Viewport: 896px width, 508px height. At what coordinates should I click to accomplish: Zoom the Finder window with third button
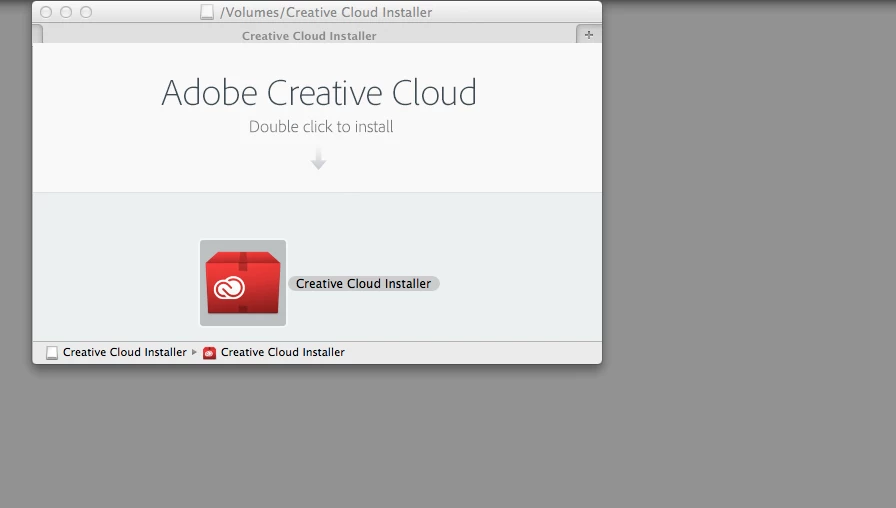tap(86, 12)
